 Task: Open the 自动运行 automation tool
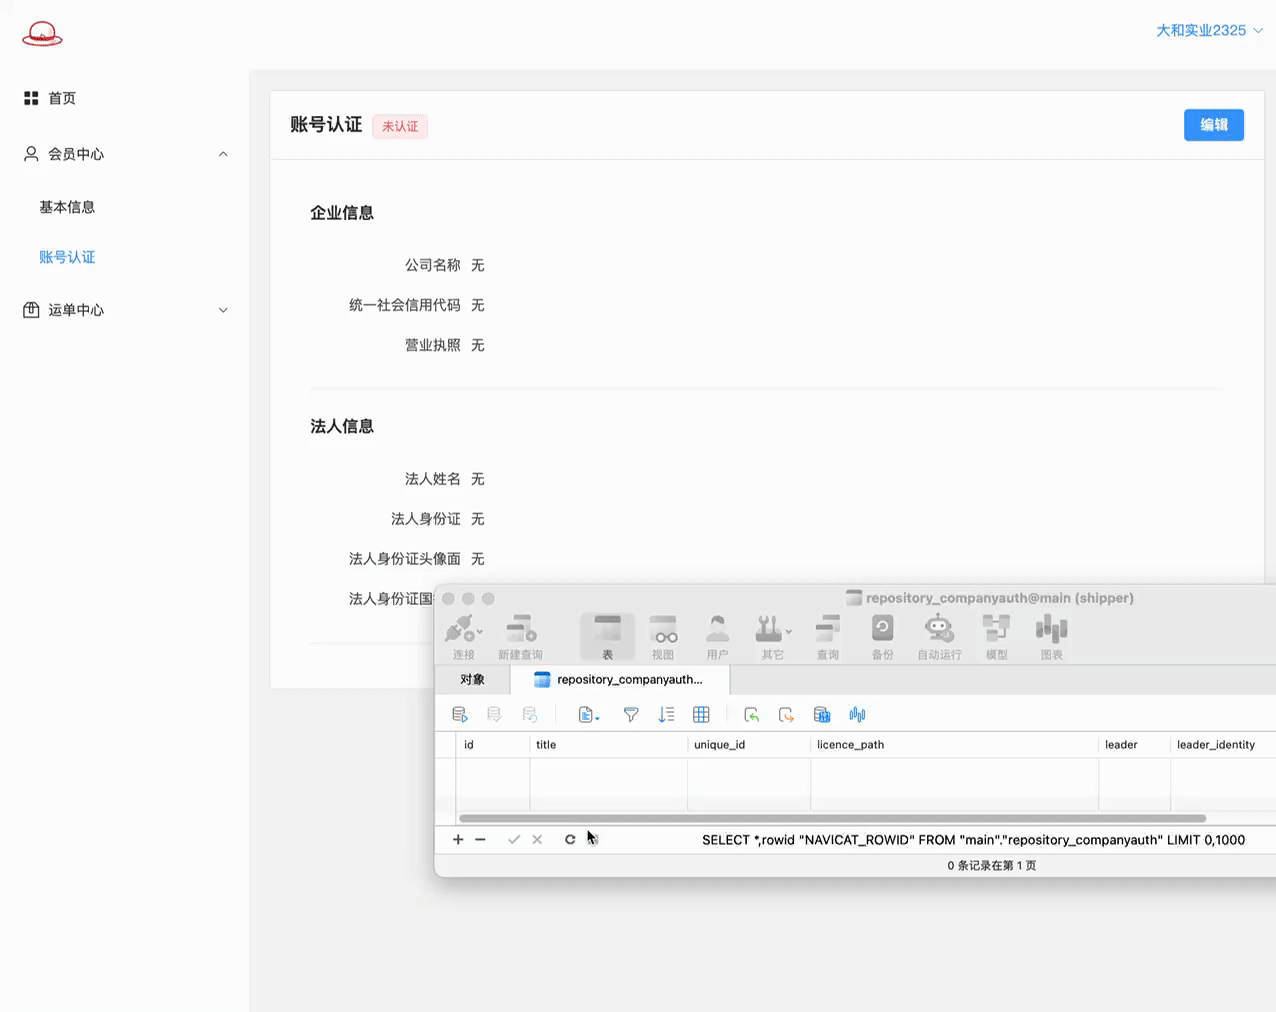[x=939, y=637]
